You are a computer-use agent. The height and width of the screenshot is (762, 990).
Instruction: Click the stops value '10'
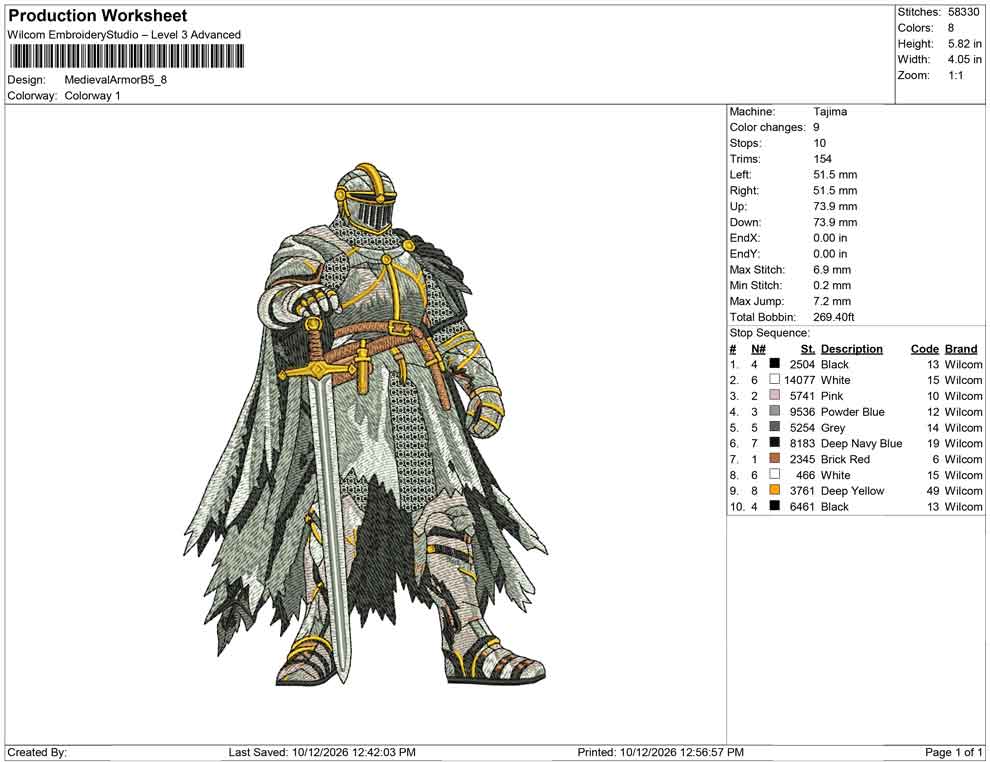click(820, 143)
